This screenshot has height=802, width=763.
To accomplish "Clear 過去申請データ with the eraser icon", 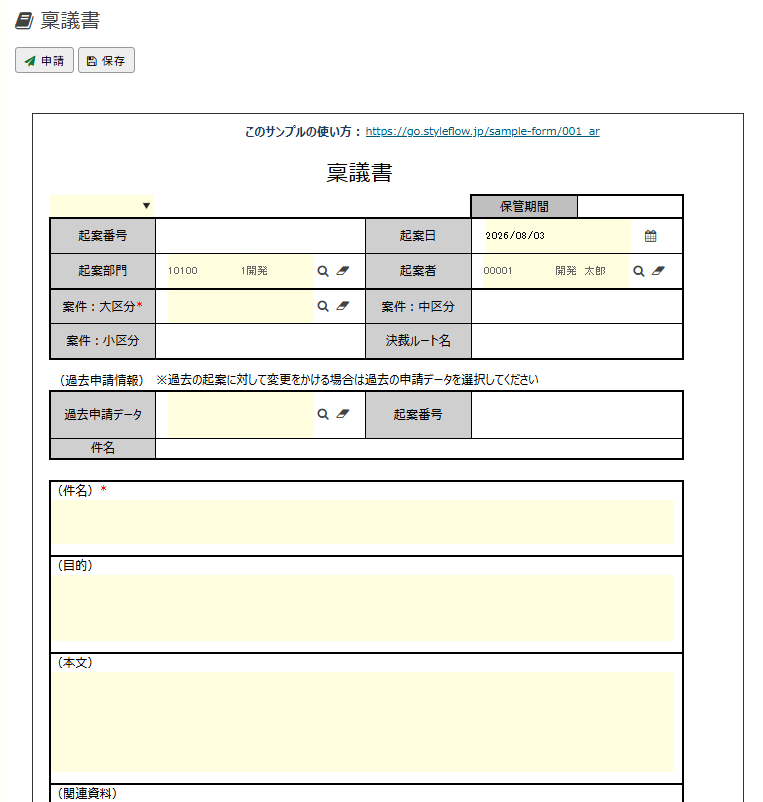I will (343, 414).
